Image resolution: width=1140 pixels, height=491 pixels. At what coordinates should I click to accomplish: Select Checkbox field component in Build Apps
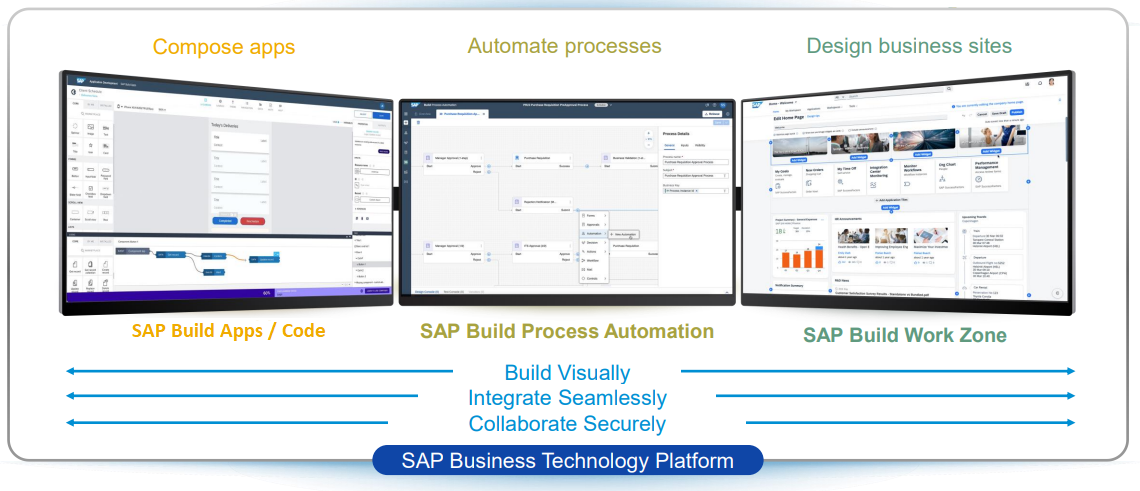pyautogui.click(x=90, y=191)
